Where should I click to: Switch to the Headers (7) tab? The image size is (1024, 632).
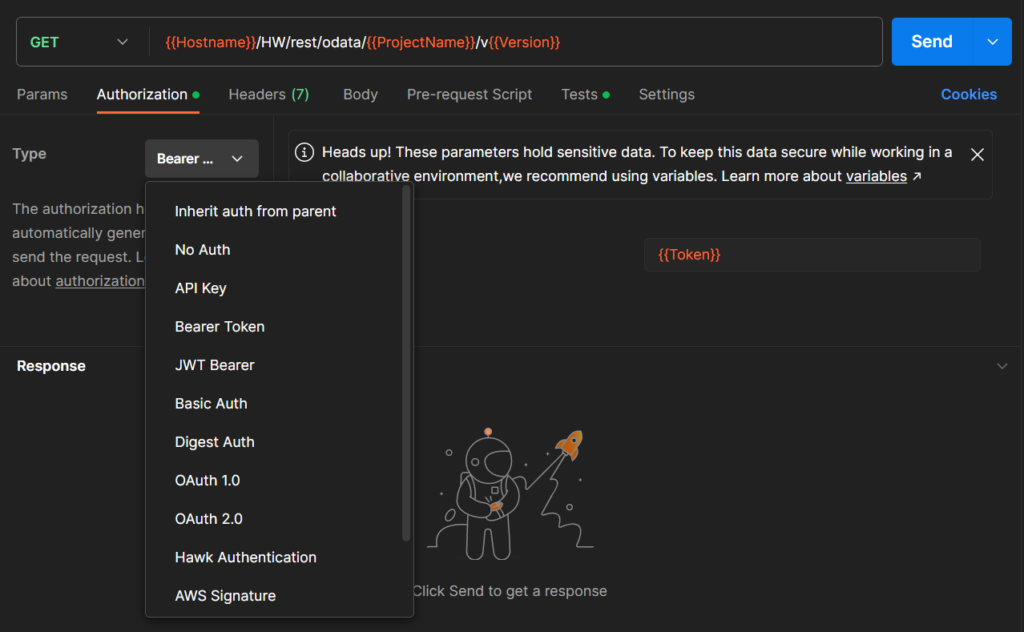(268, 94)
